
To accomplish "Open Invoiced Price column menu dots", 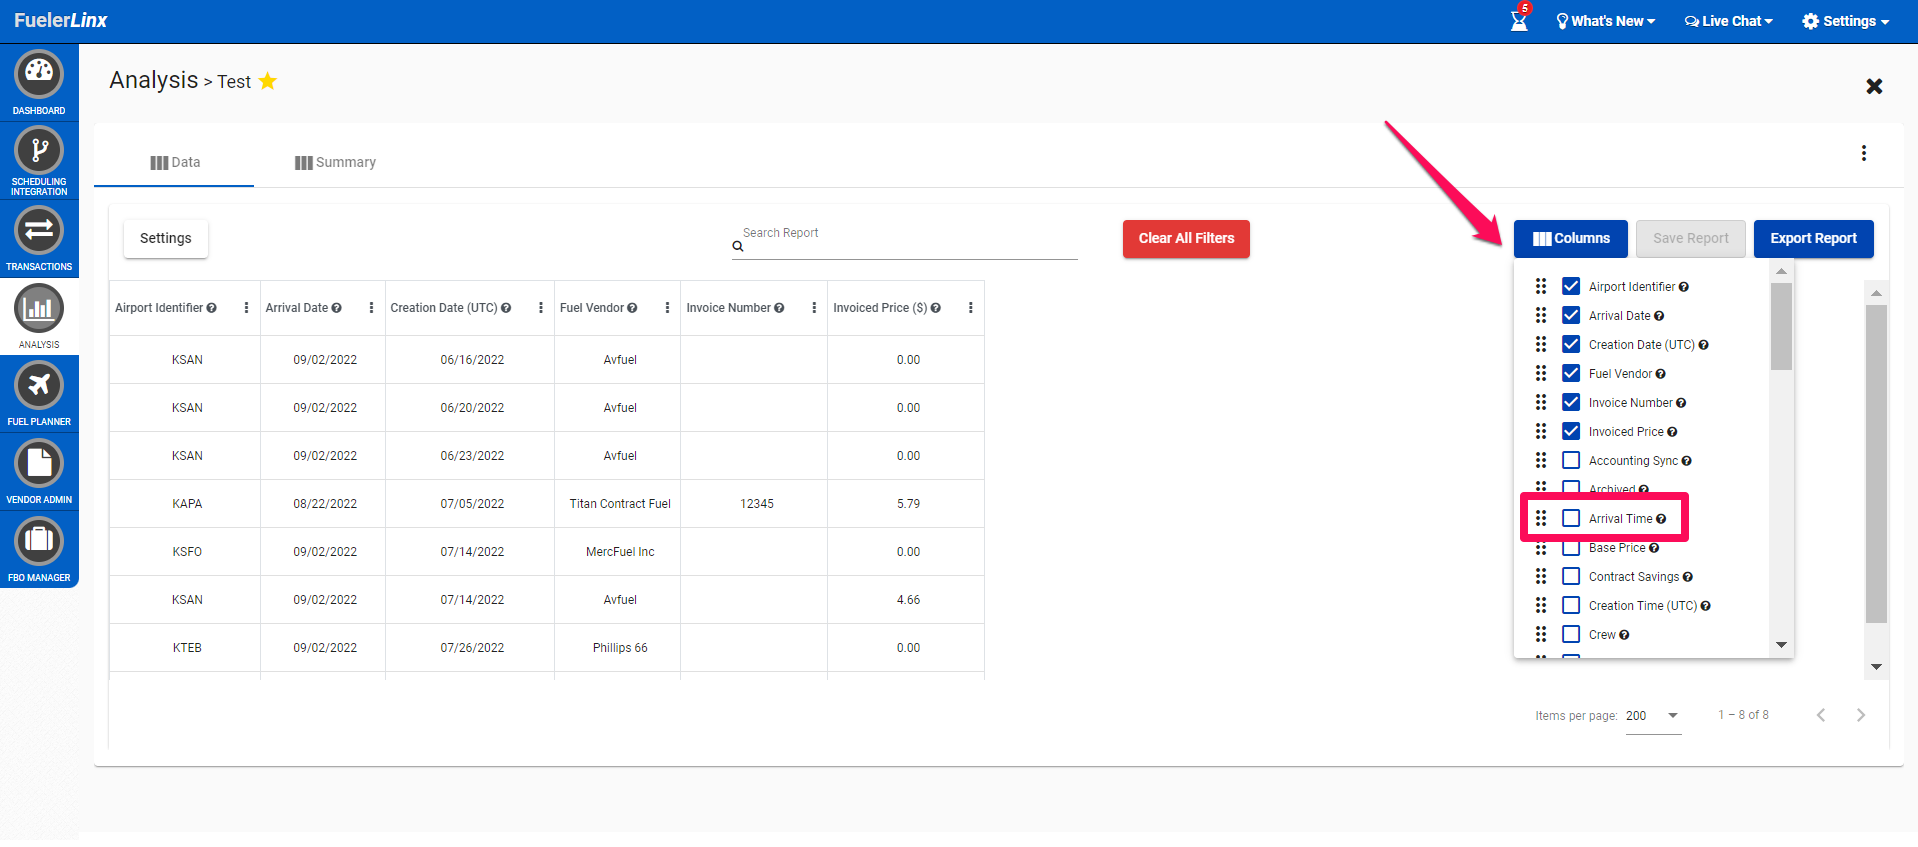I will pyautogui.click(x=970, y=308).
